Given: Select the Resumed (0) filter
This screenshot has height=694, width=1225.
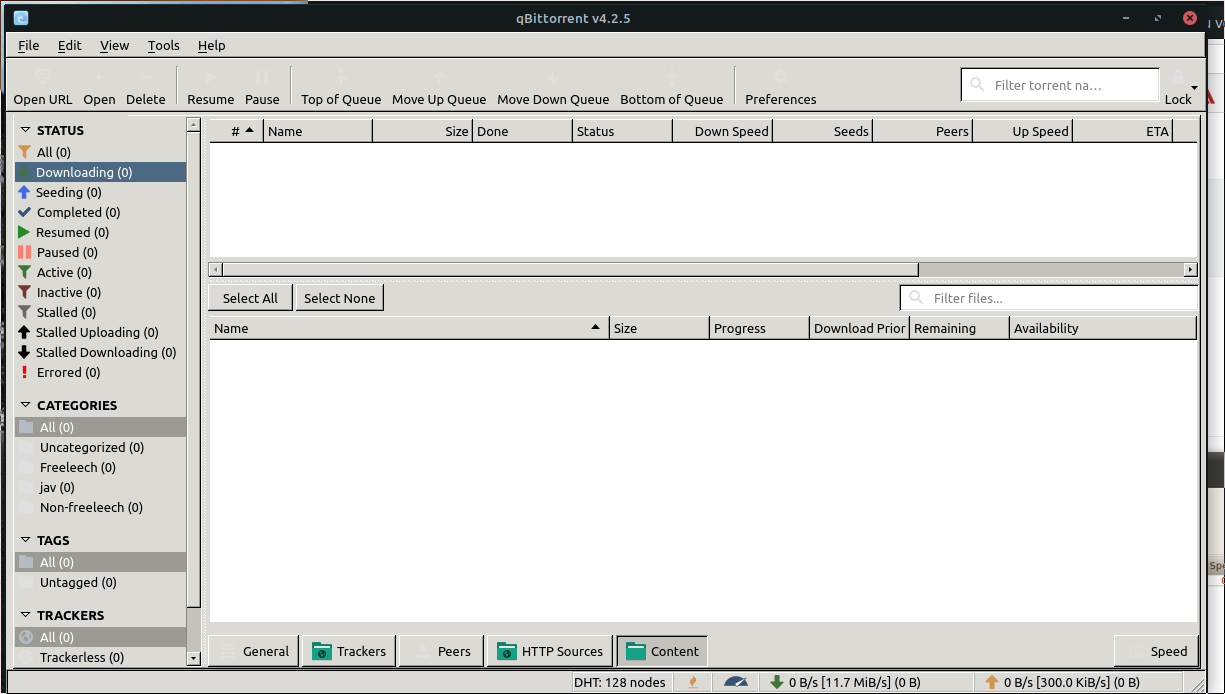Looking at the screenshot, I should pos(100,232).
